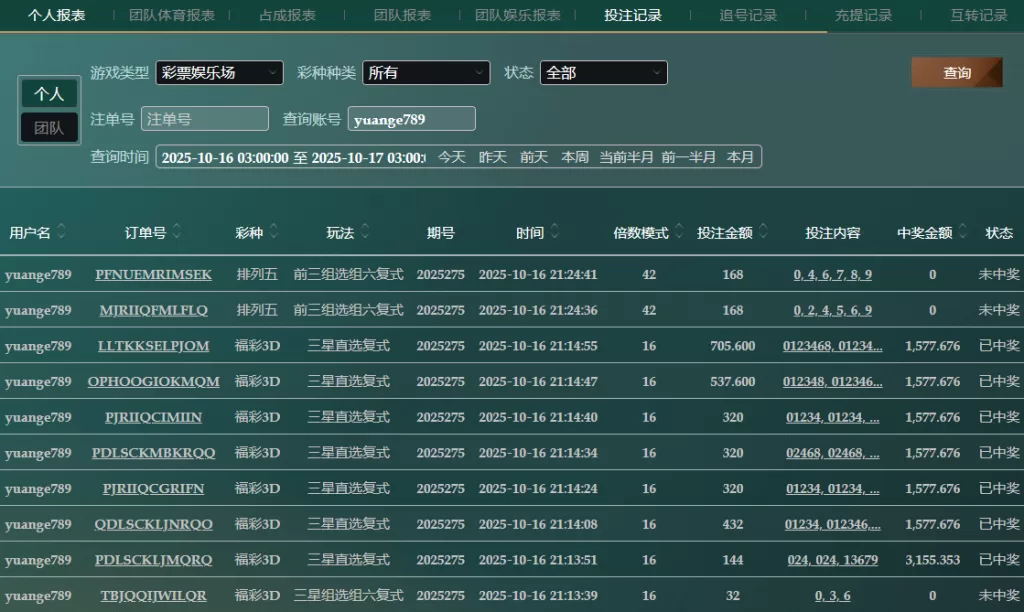Open order link PFNUEMRIMSEK

[153, 275]
